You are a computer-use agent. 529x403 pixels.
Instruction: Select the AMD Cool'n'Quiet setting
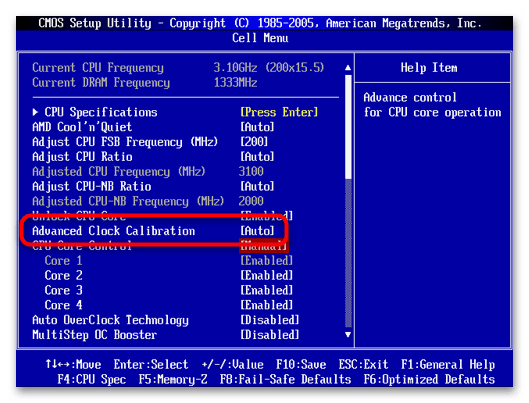82,127
